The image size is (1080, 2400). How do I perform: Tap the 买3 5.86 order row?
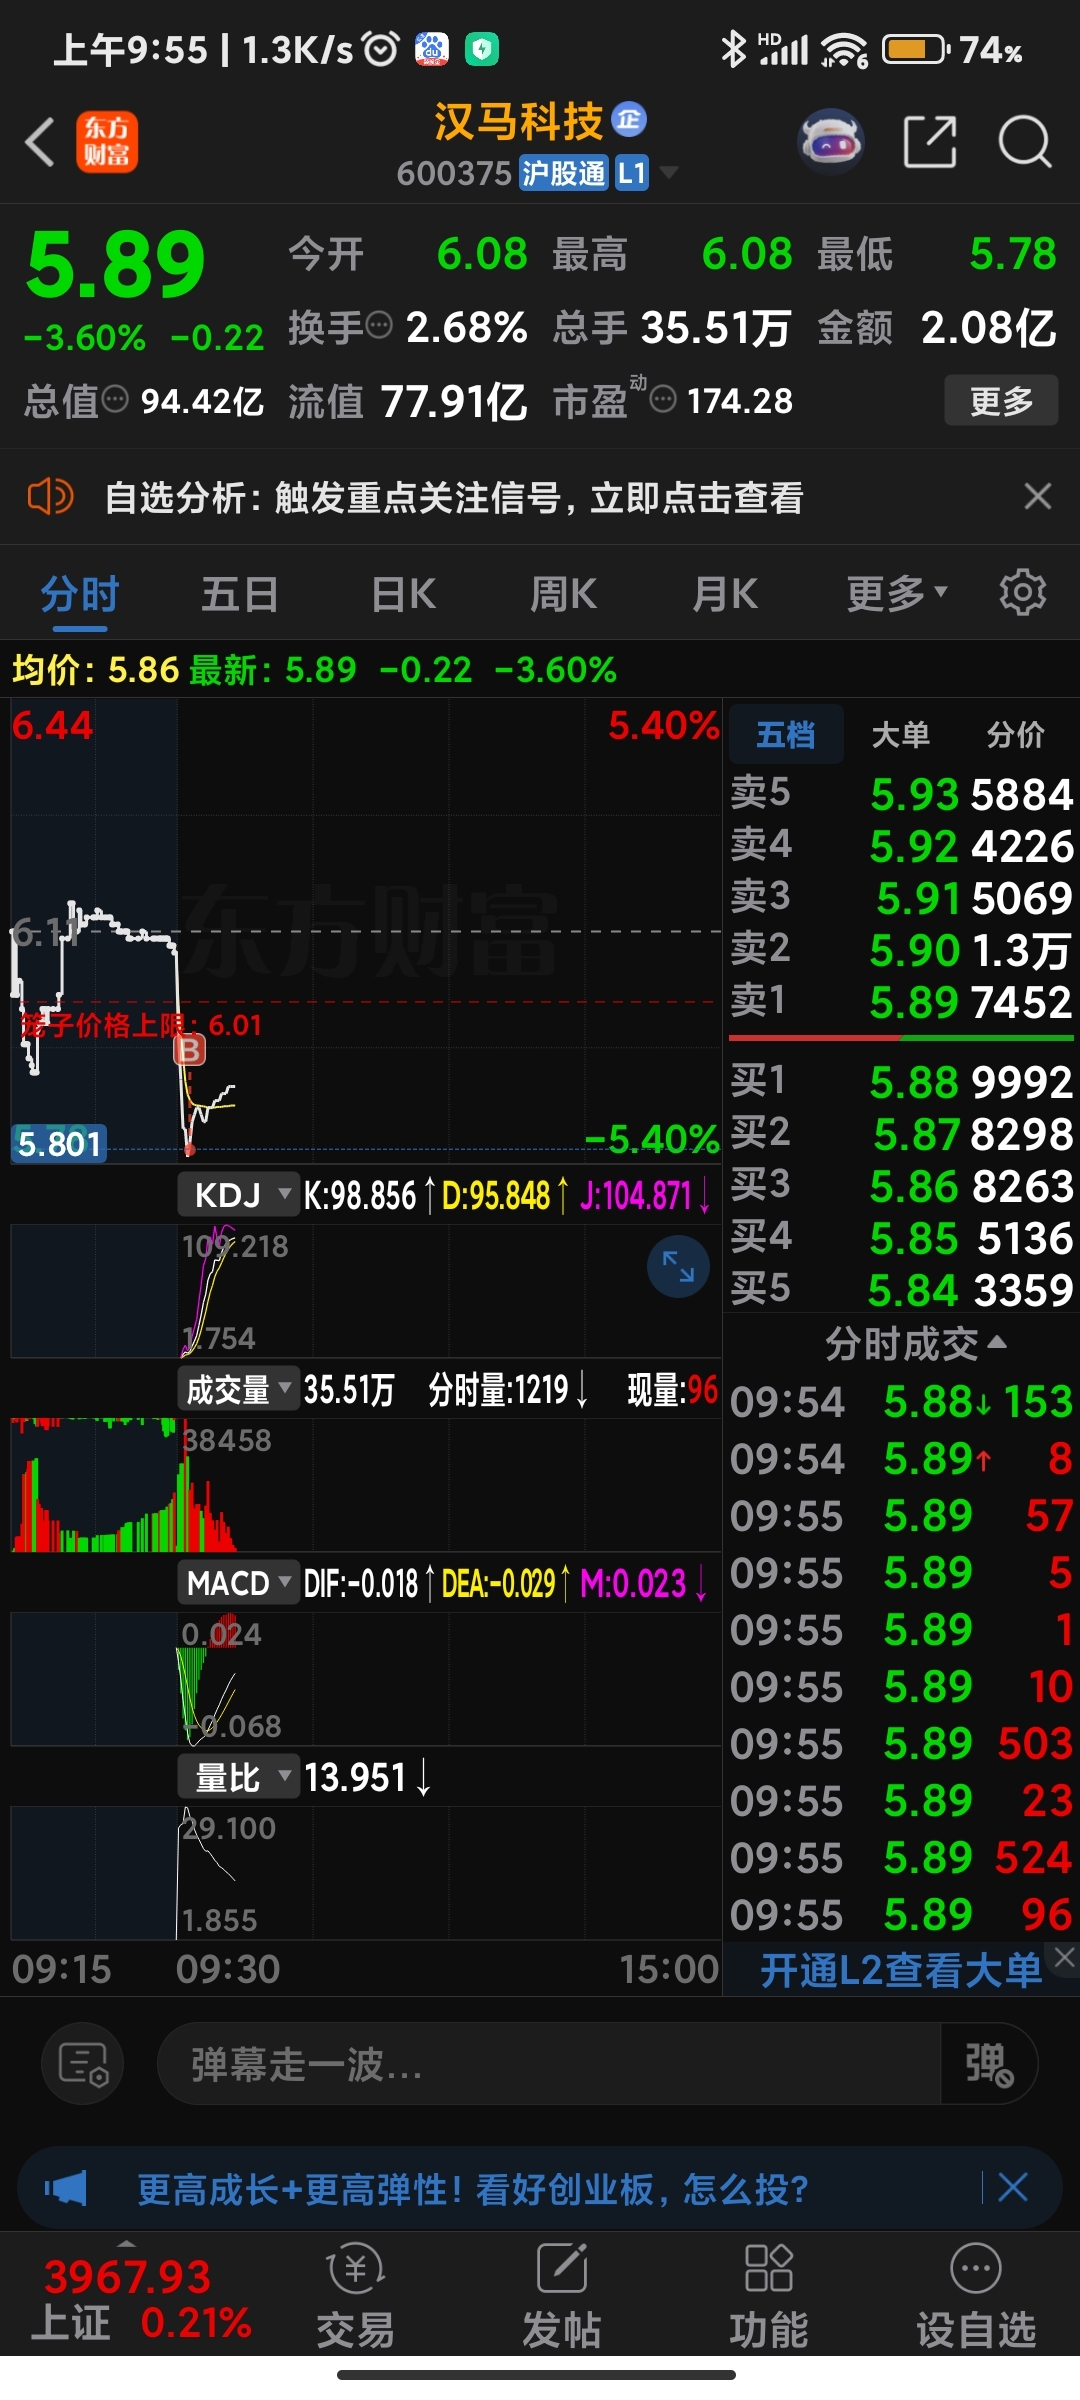click(x=901, y=1185)
